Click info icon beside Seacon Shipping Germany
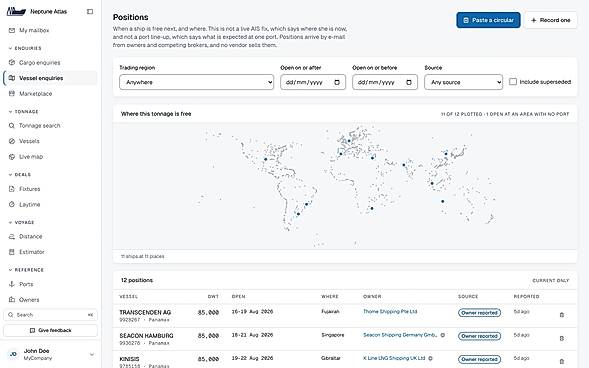 tap(443, 335)
